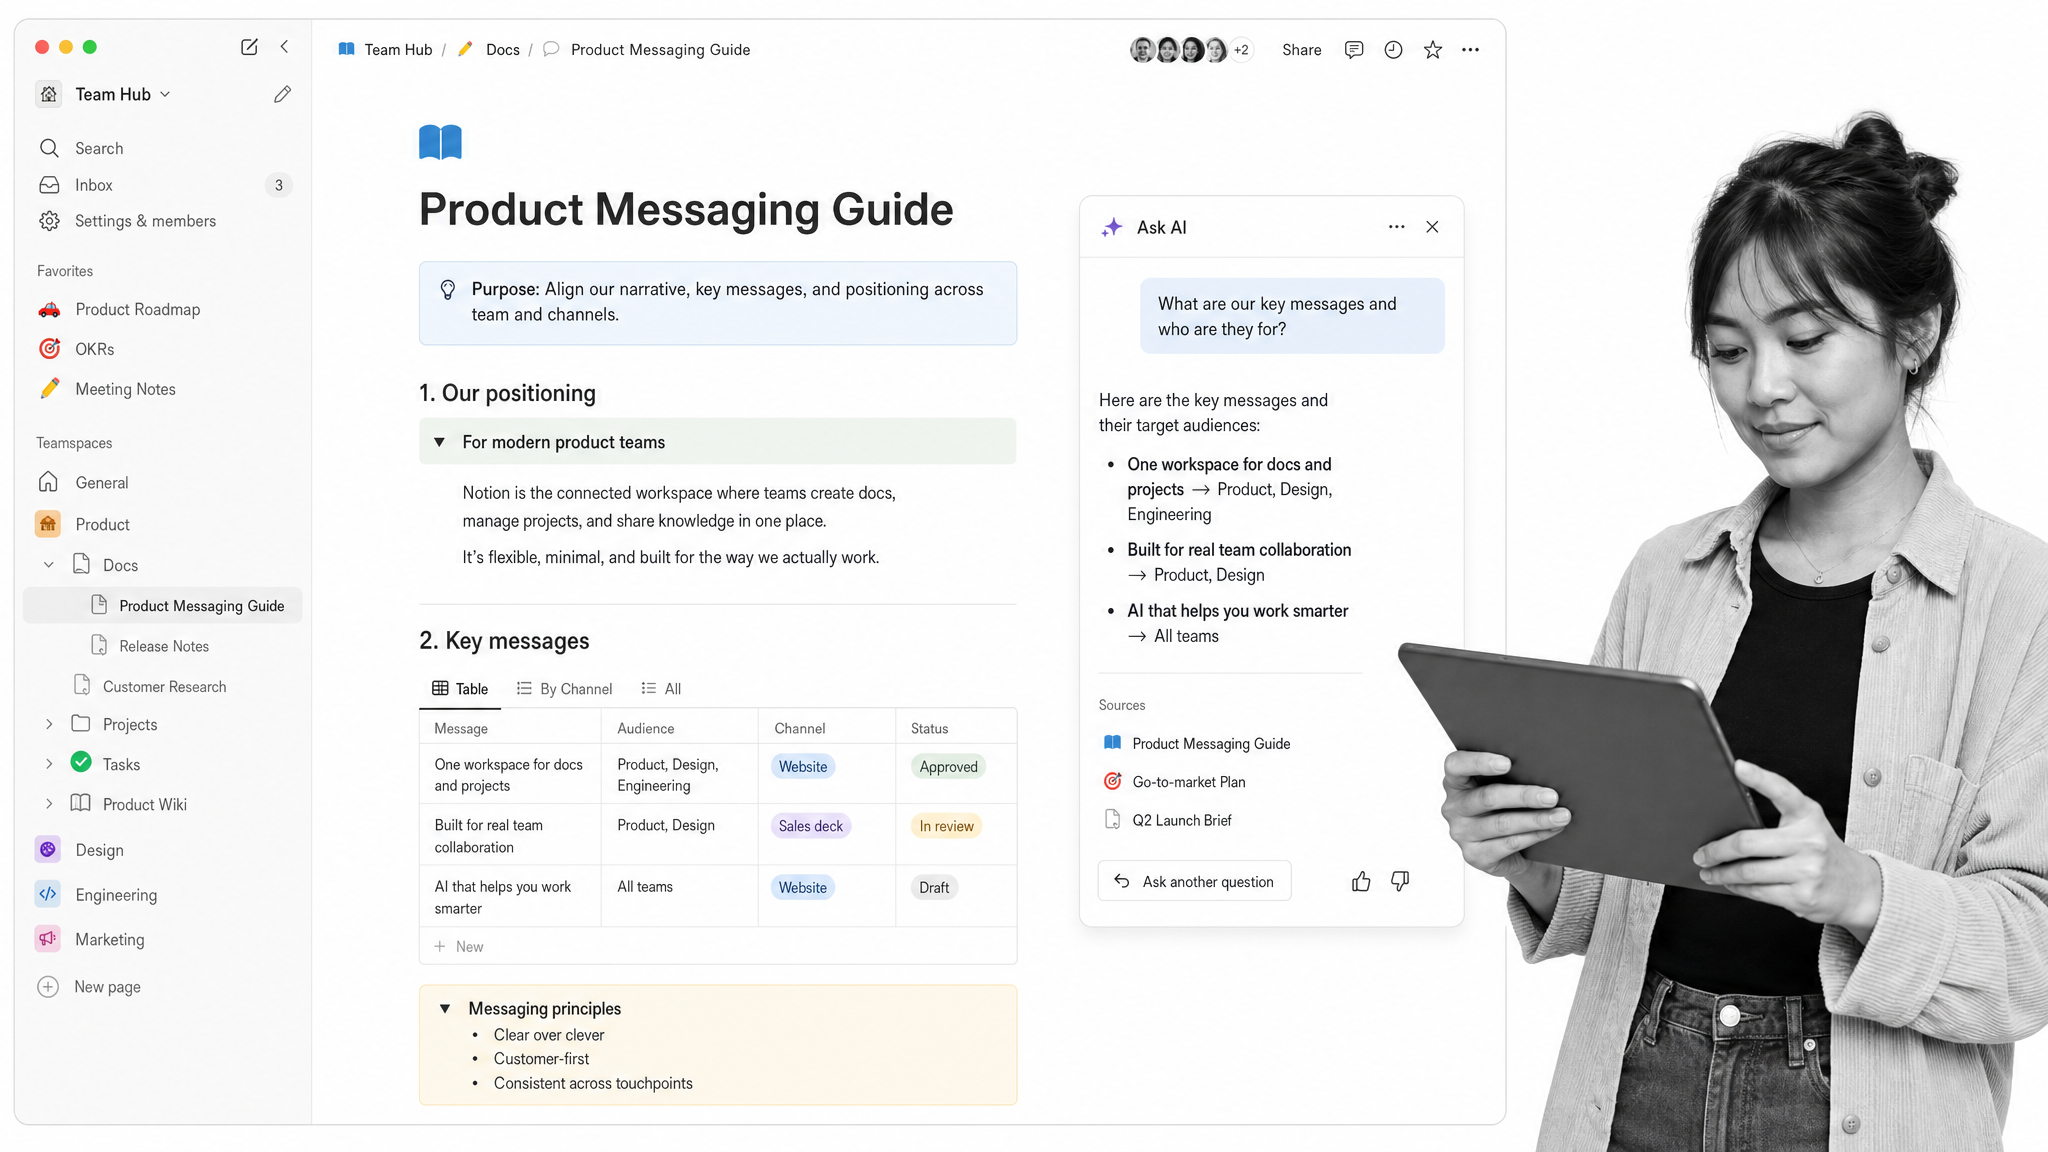Click the Draft status tag

[x=934, y=887]
